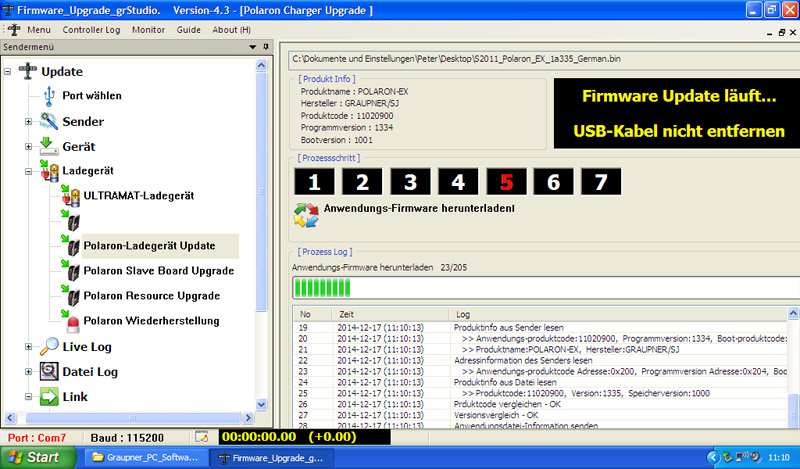Click the ULTRAMAT-Ladegerät charger icon
Image resolution: width=800 pixels, height=469 pixels.
point(70,195)
